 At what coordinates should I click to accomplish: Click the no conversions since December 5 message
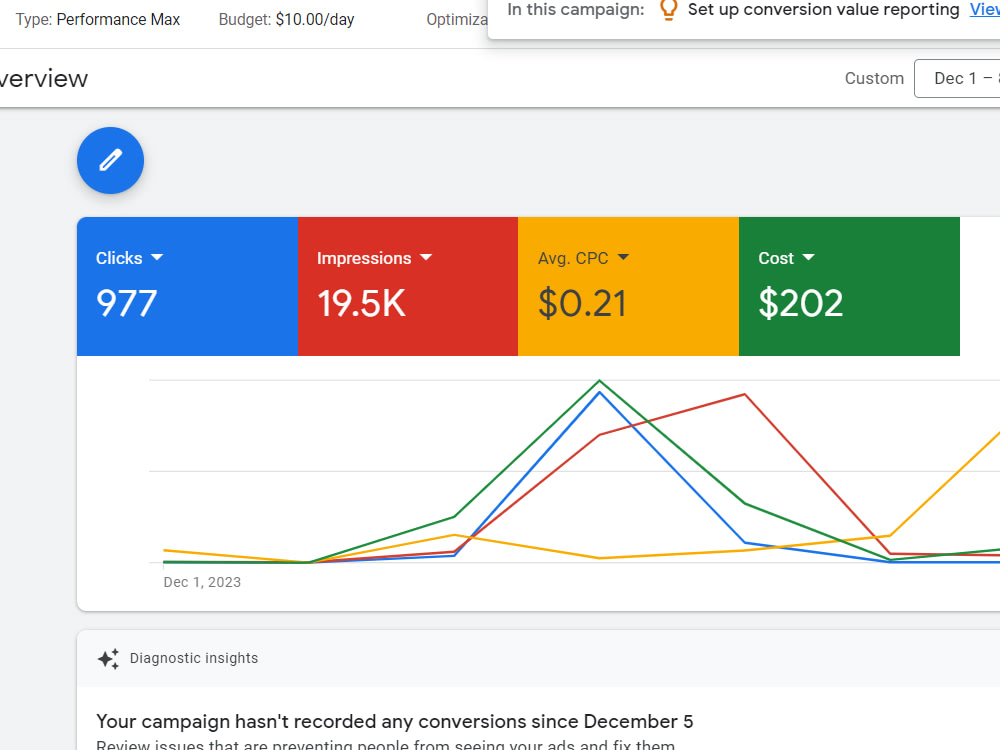tap(394, 721)
